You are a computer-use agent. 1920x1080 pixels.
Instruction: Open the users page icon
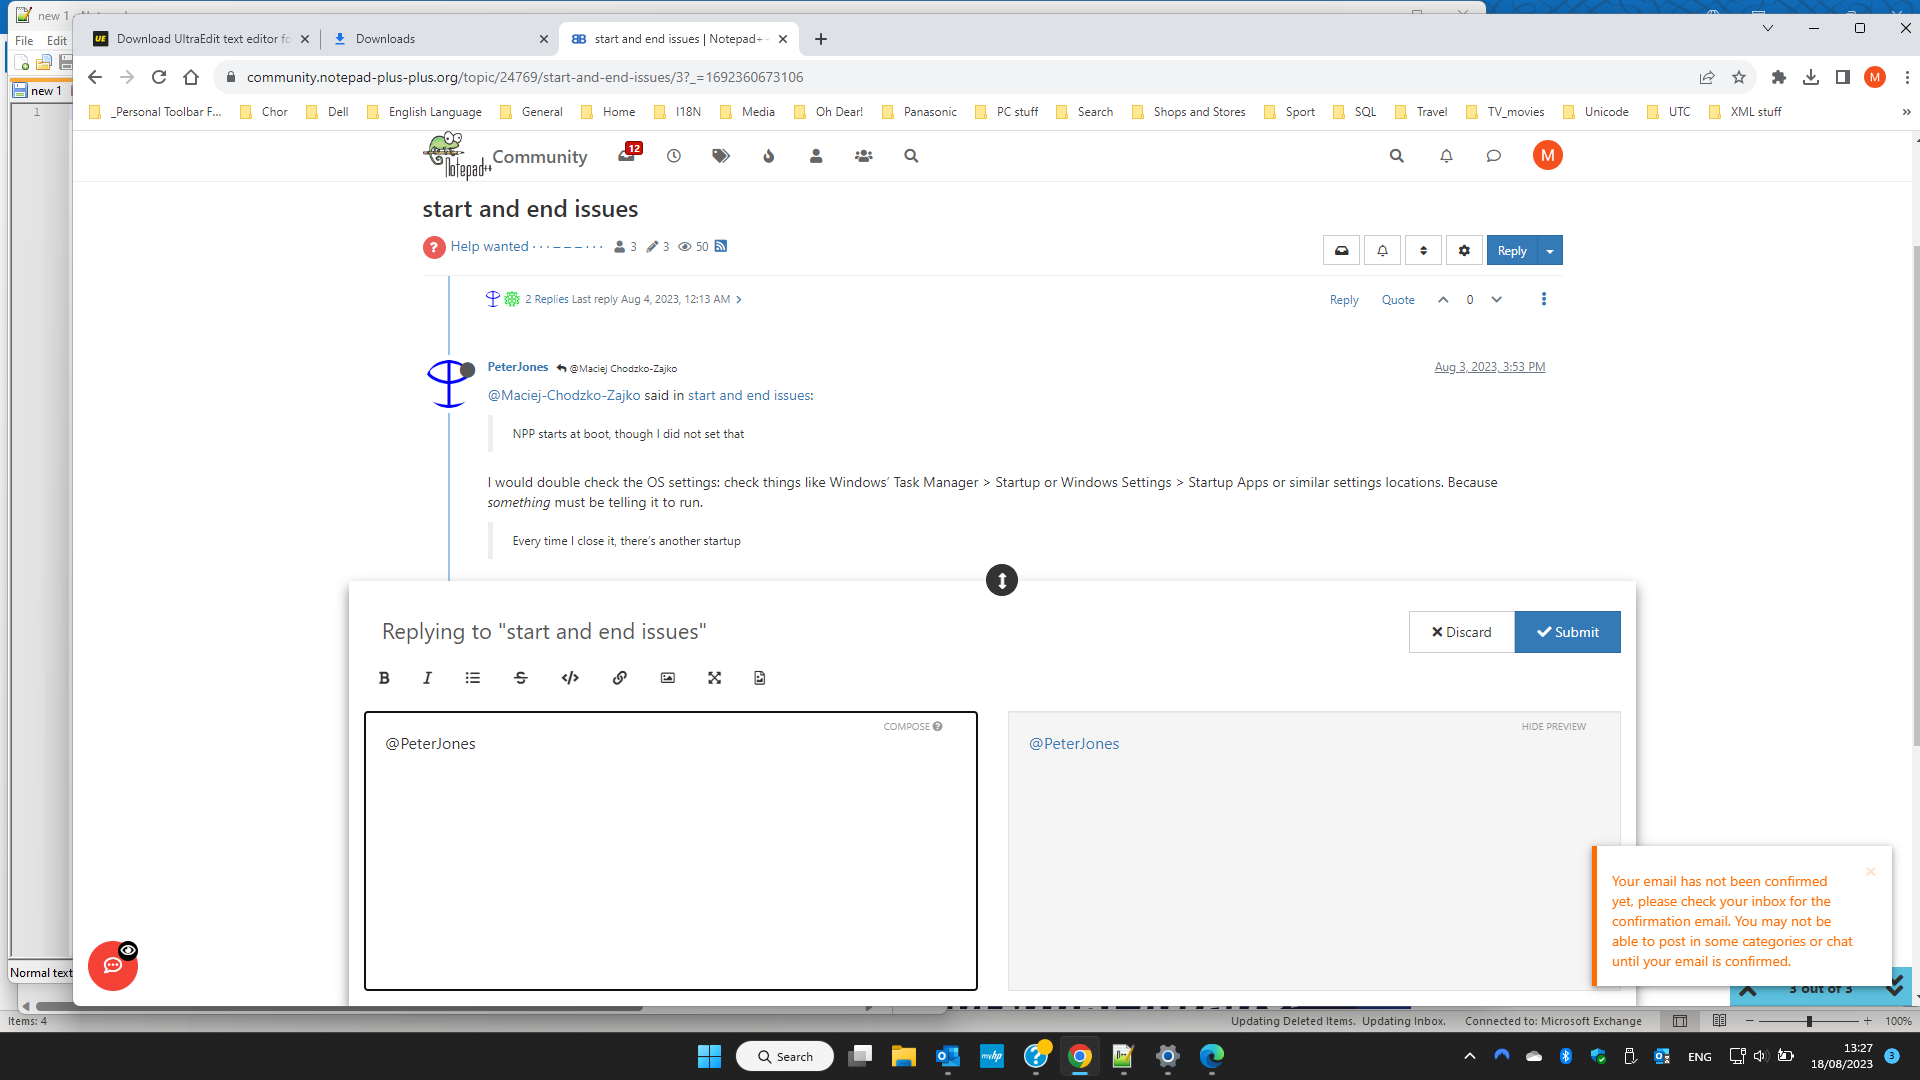click(816, 156)
